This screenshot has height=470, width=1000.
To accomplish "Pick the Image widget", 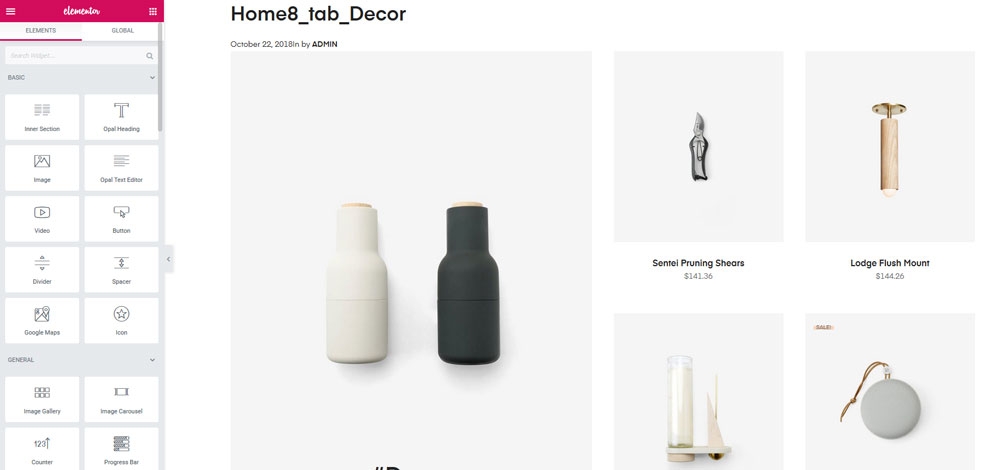I will pos(42,168).
